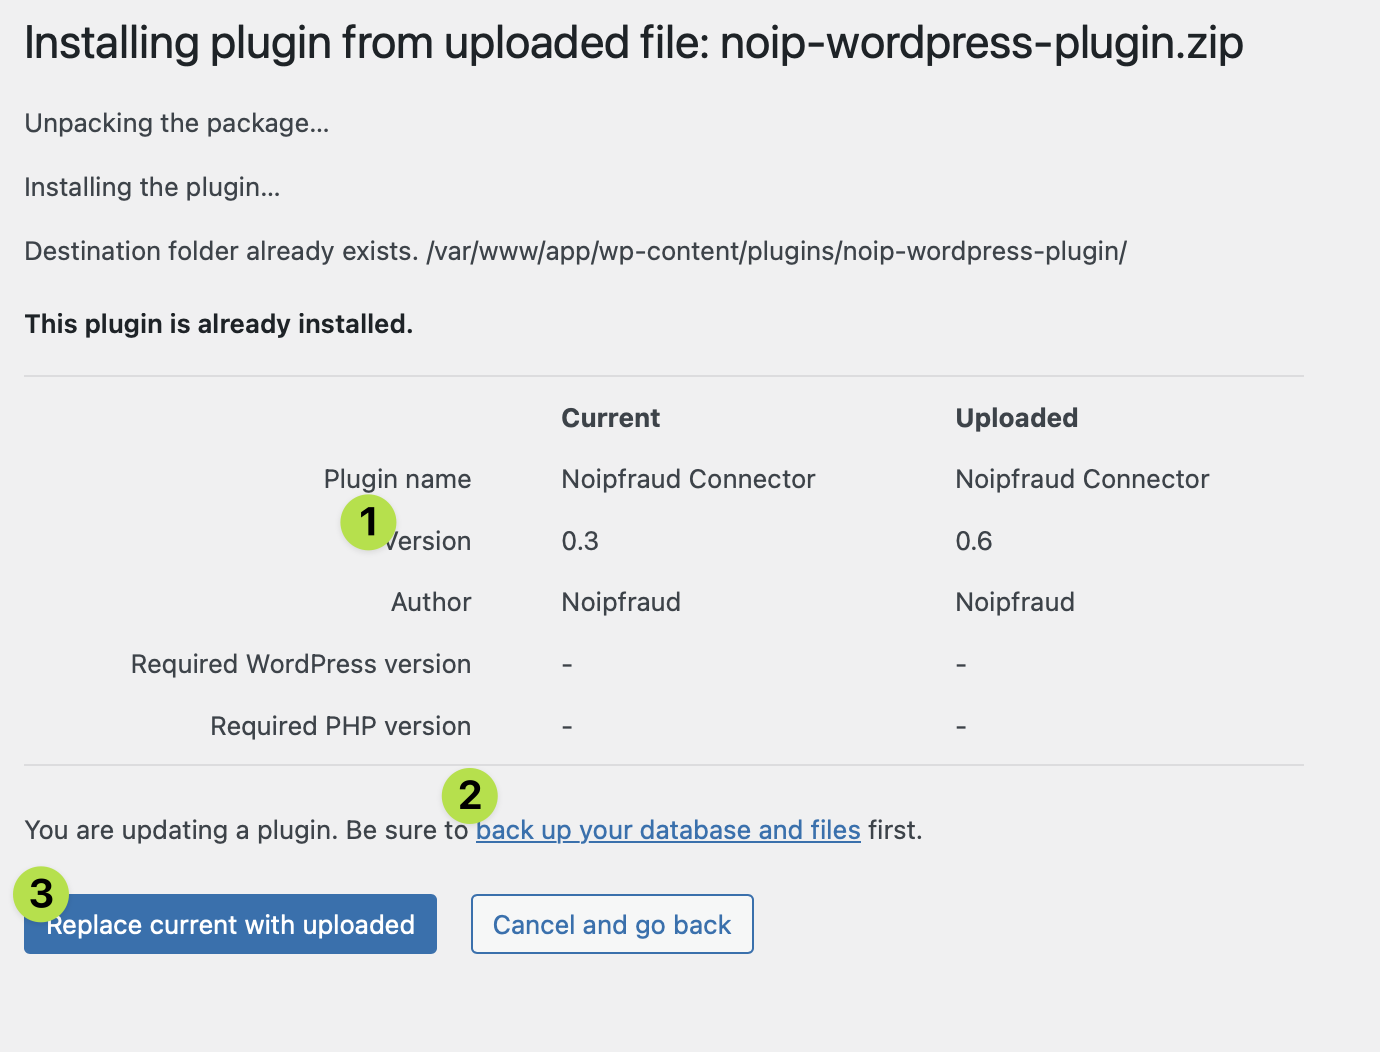
Task: Click the green step 1 marker
Action: [368, 522]
